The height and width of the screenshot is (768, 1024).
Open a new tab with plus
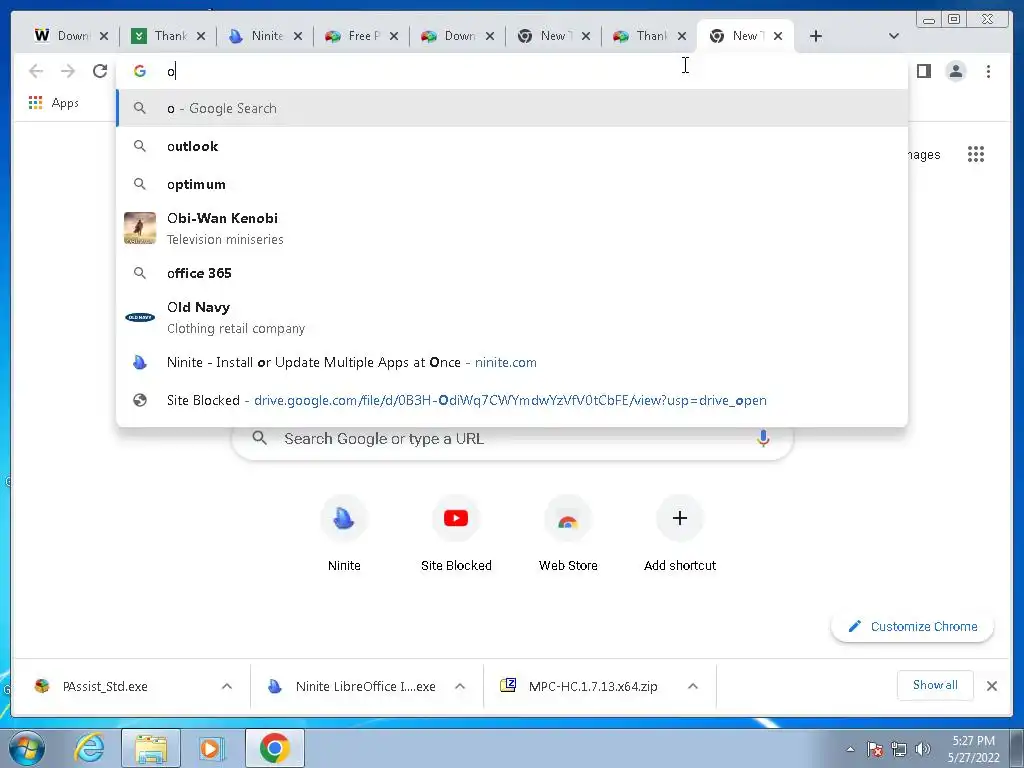pyautogui.click(x=816, y=36)
